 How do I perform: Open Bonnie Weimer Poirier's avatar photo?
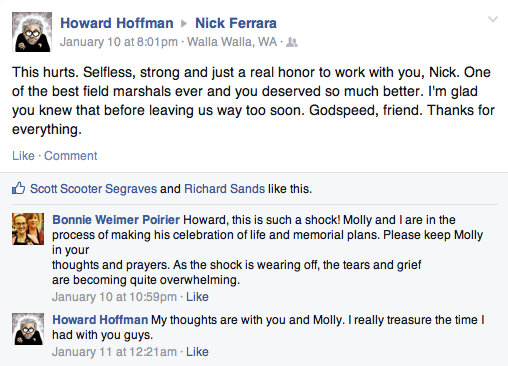click(x=28, y=229)
